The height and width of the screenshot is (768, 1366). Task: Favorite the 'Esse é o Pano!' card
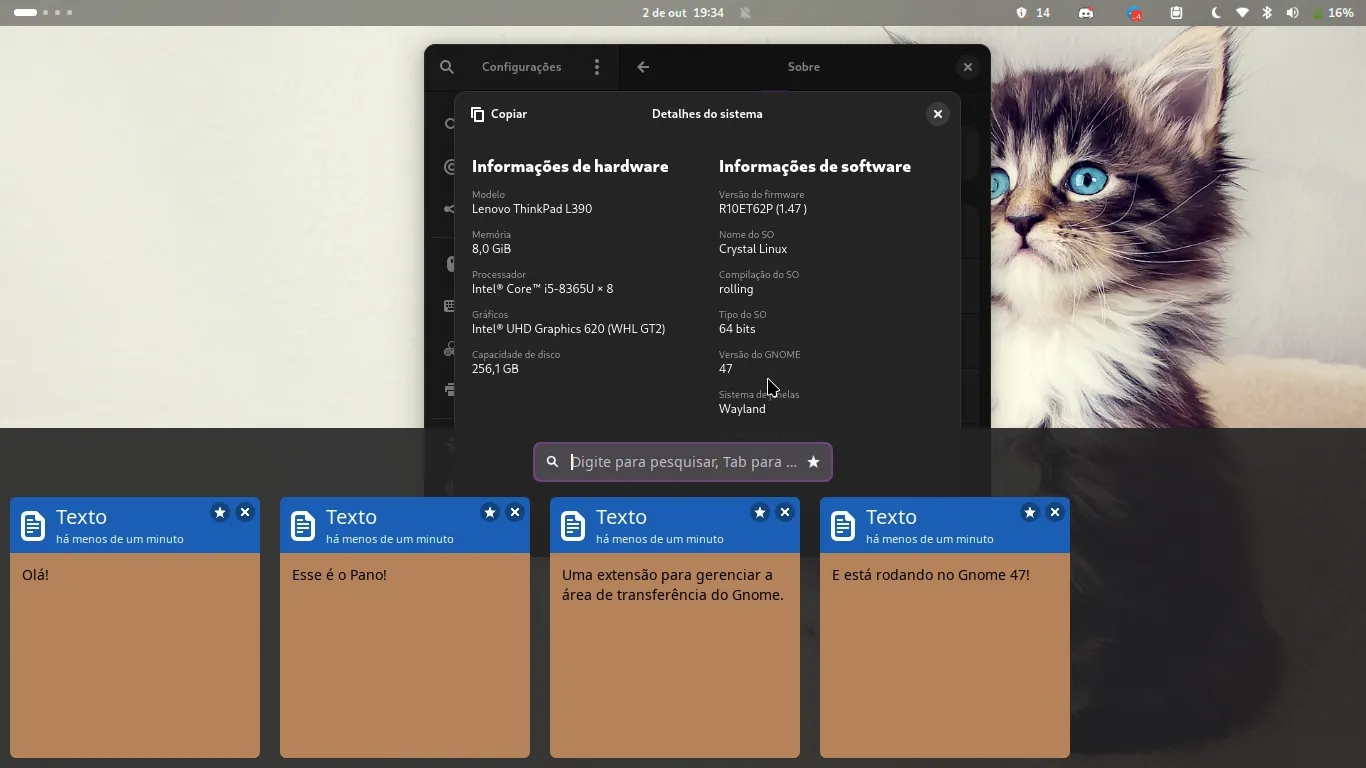tap(490, 512)
